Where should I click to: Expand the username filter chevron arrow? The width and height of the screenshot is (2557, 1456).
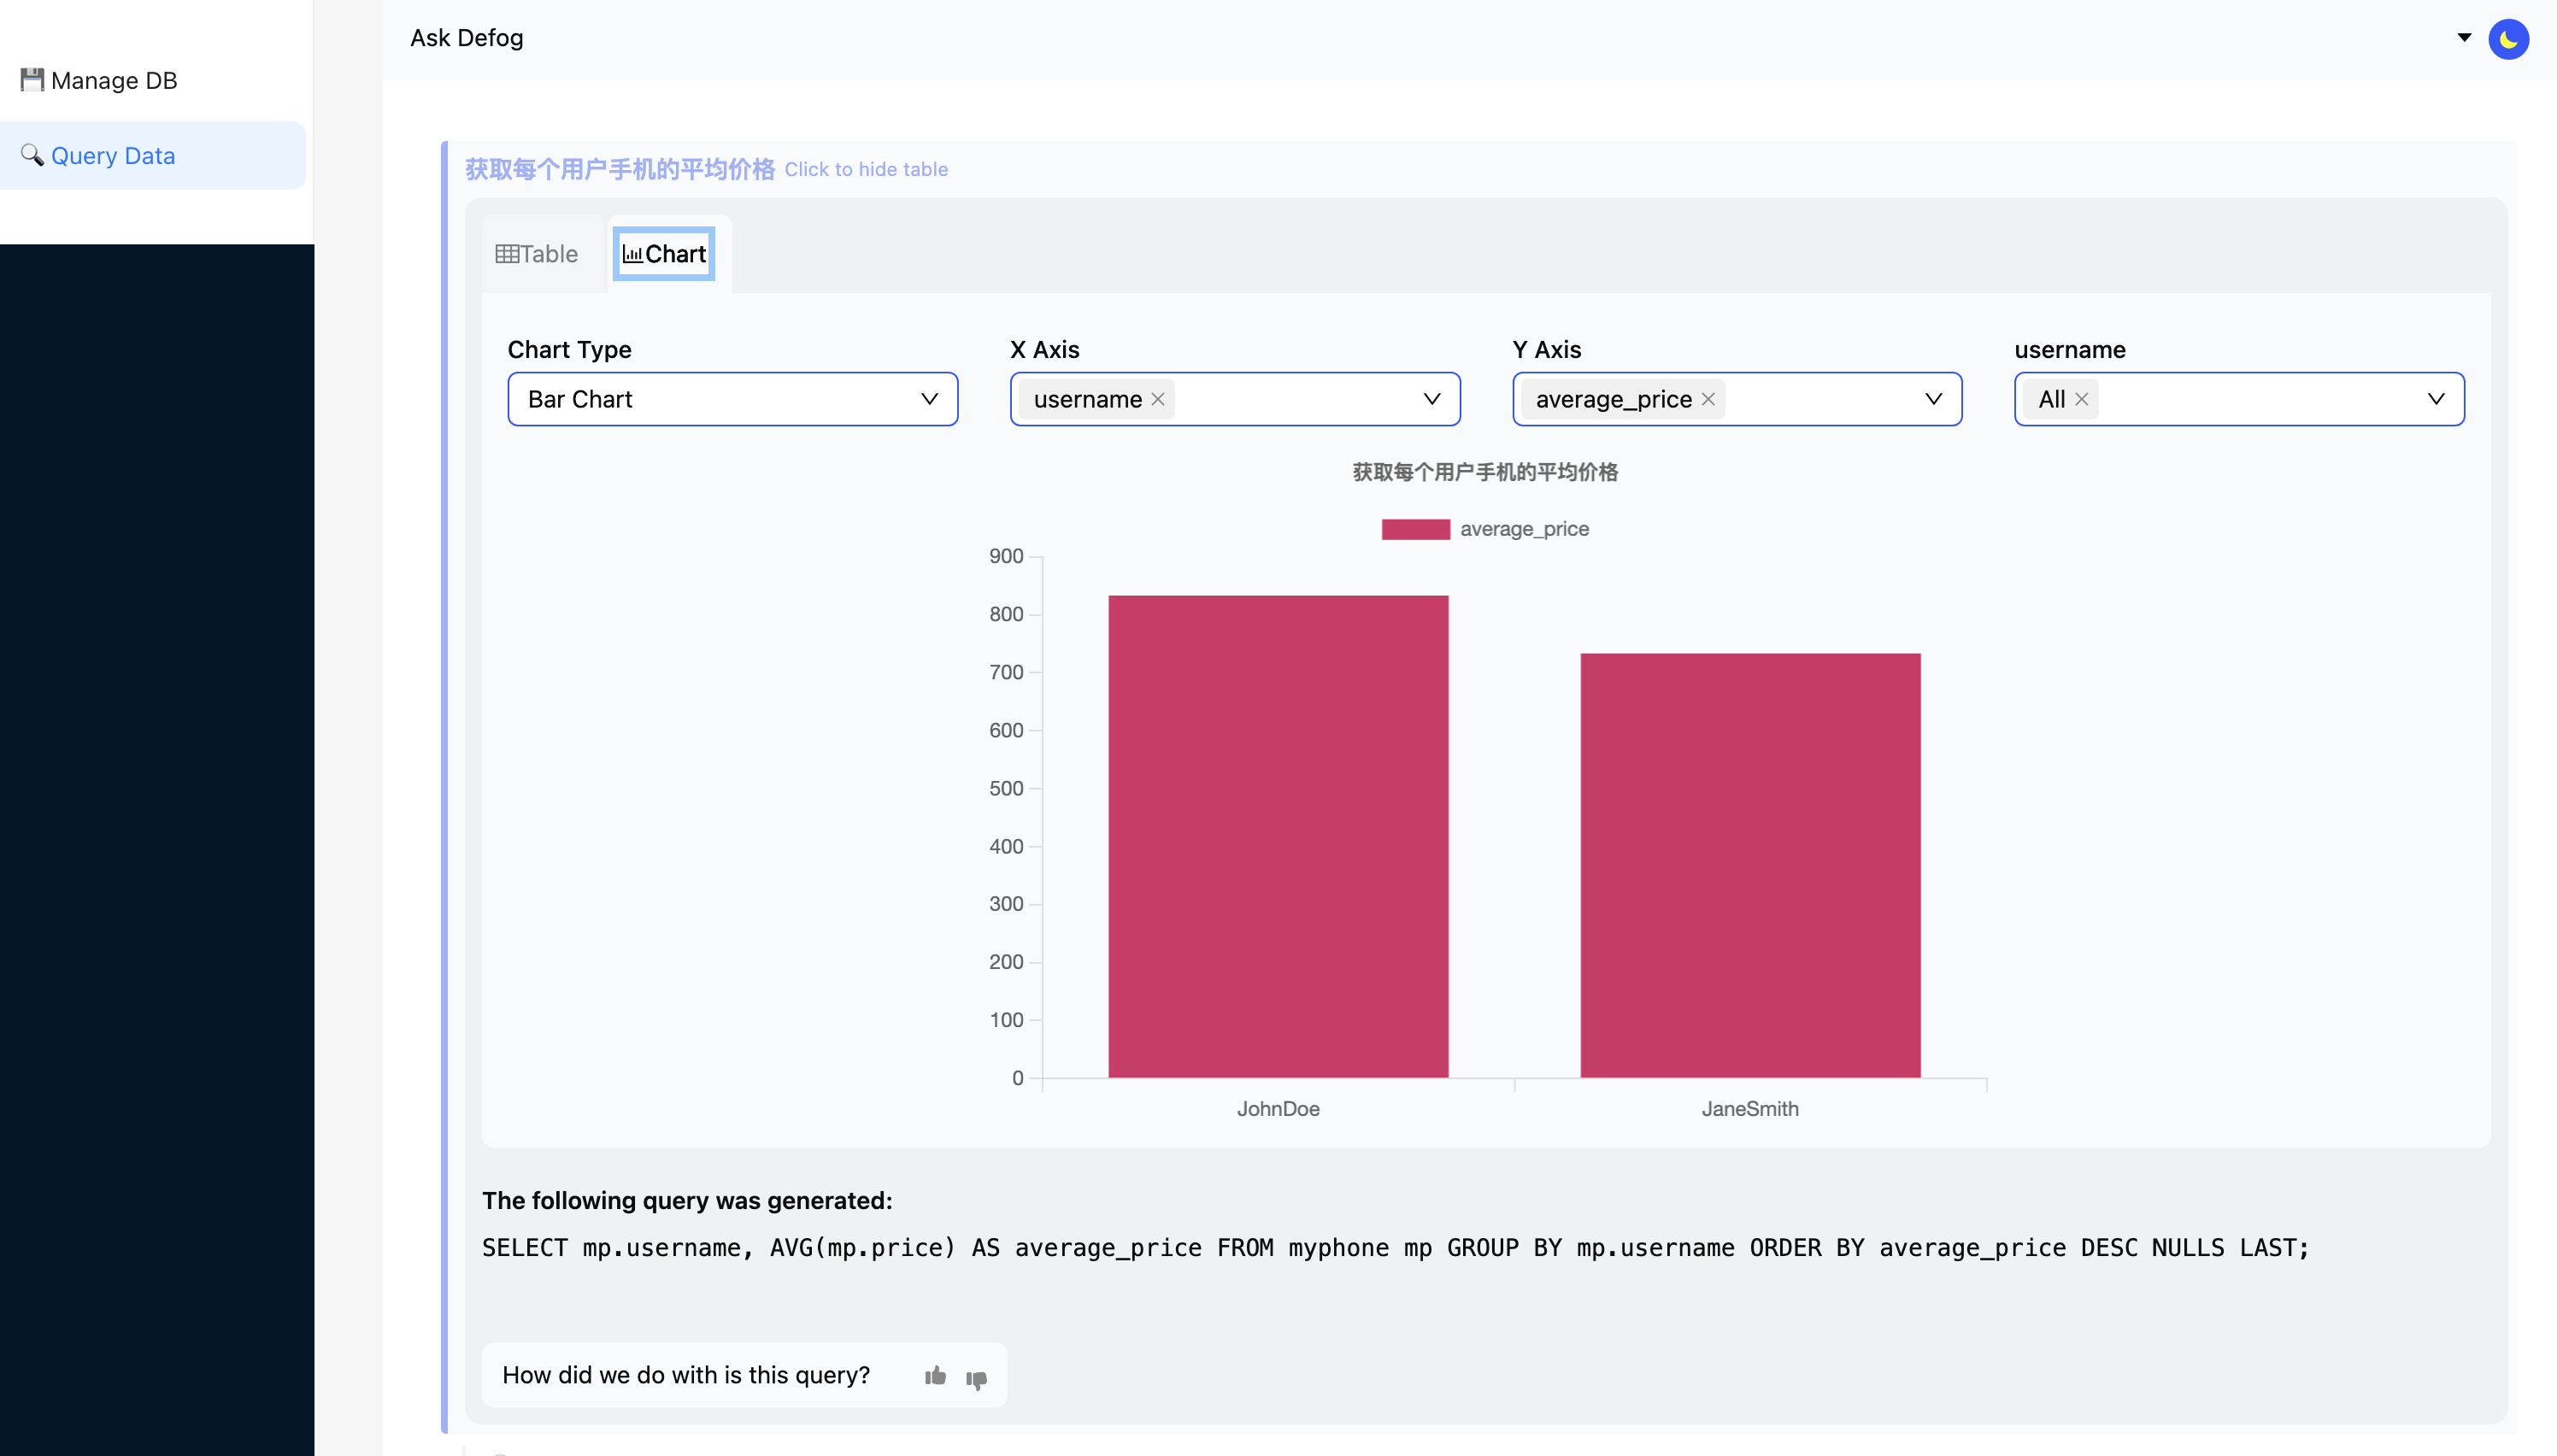pos(2436,399)
